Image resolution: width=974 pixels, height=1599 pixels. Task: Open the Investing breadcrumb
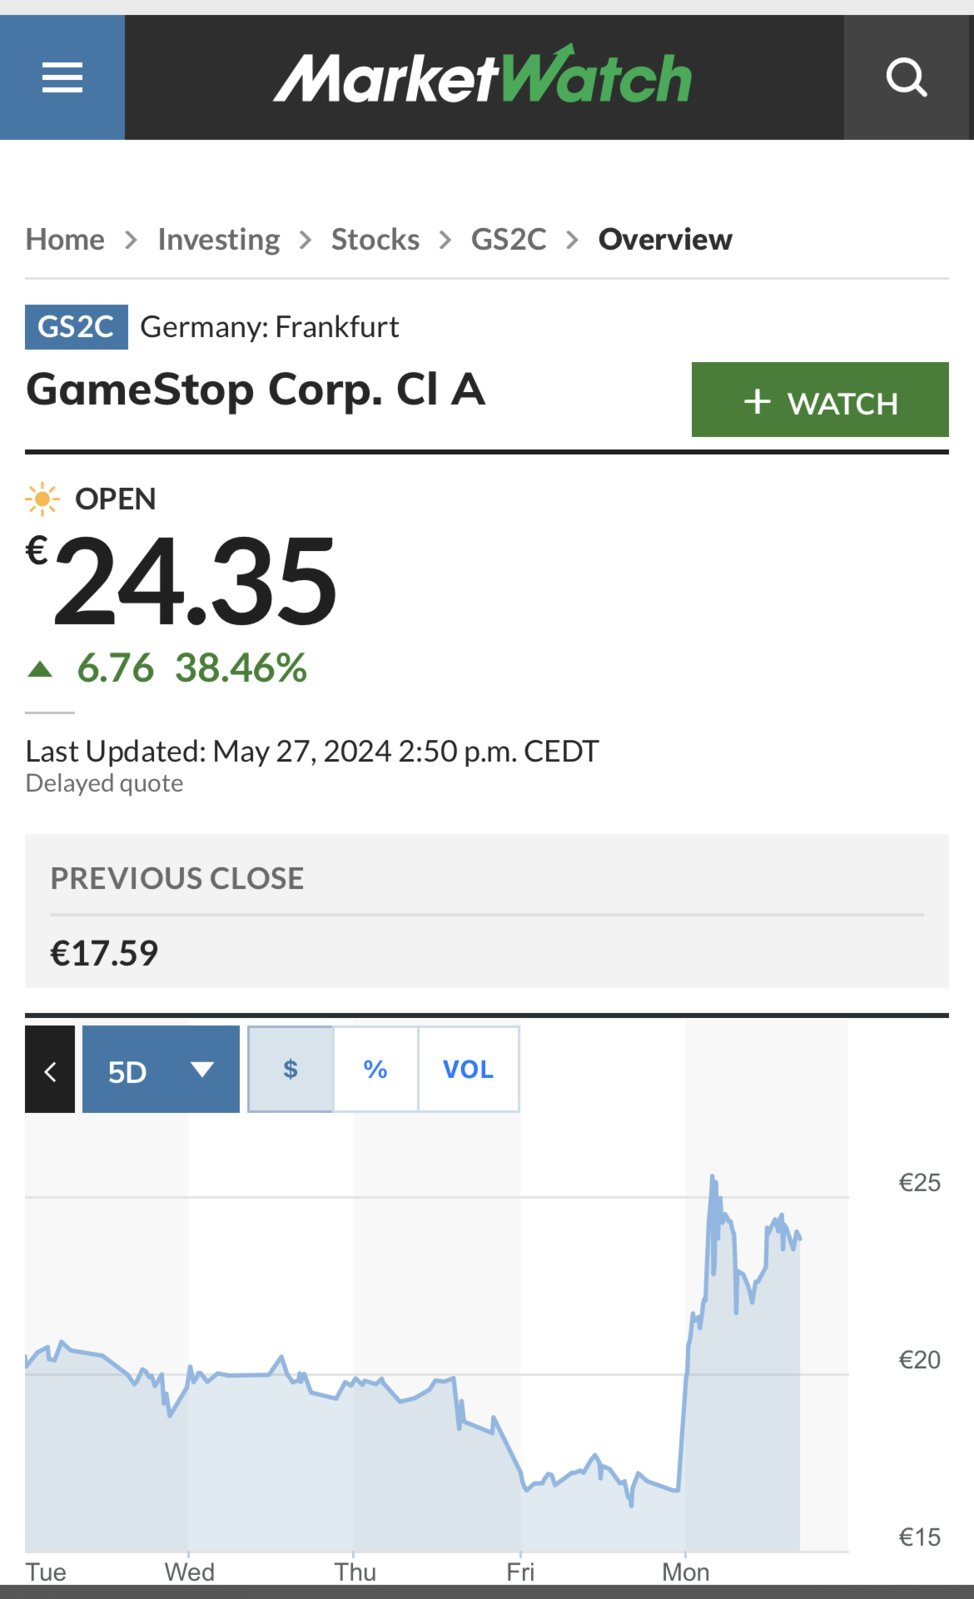[219, 239]
